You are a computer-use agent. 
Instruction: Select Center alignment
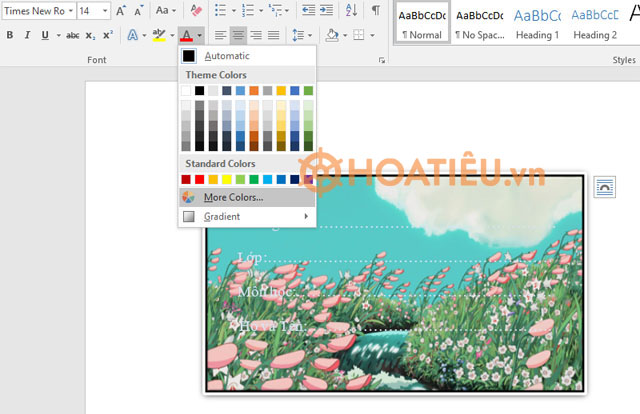coord(238,35)
